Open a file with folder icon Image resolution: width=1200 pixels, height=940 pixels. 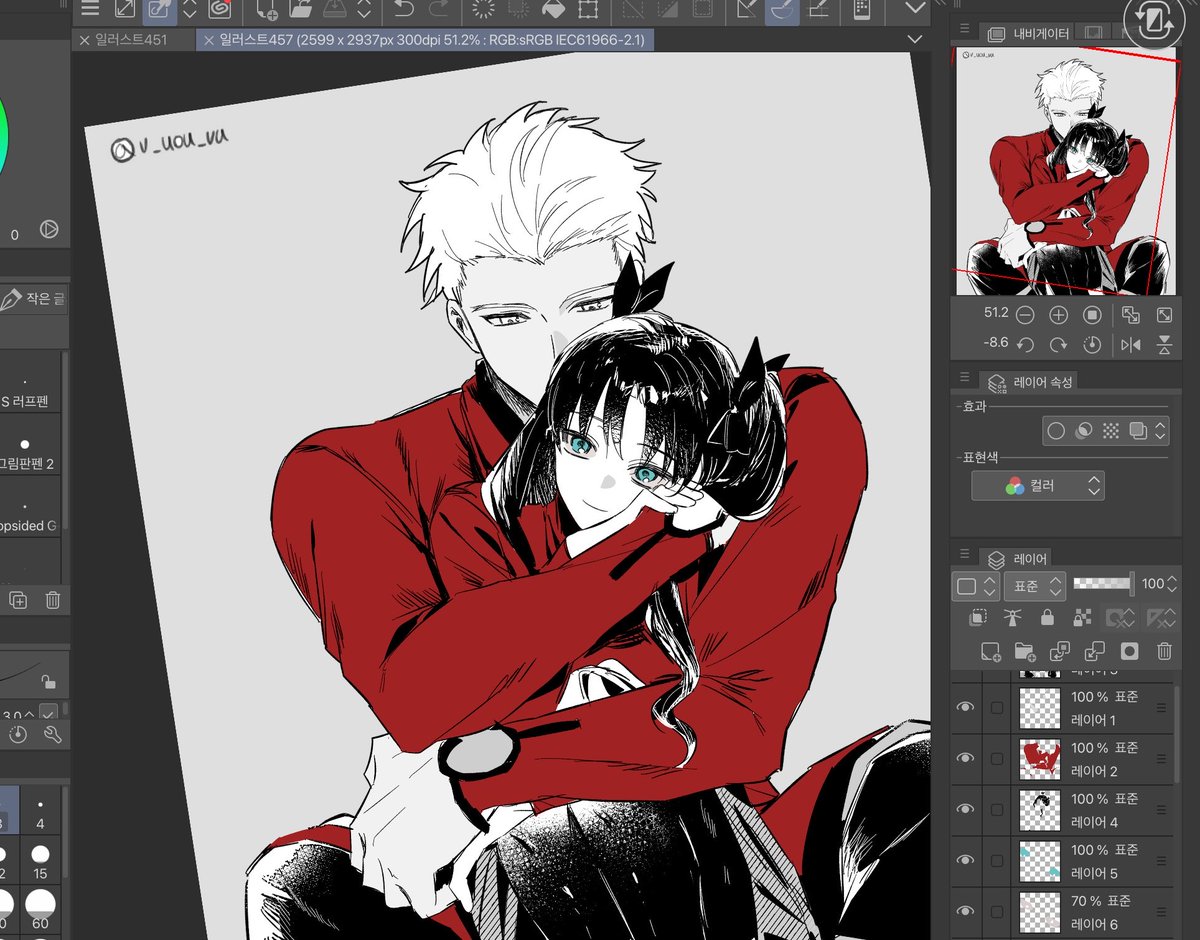coord(300,10)
